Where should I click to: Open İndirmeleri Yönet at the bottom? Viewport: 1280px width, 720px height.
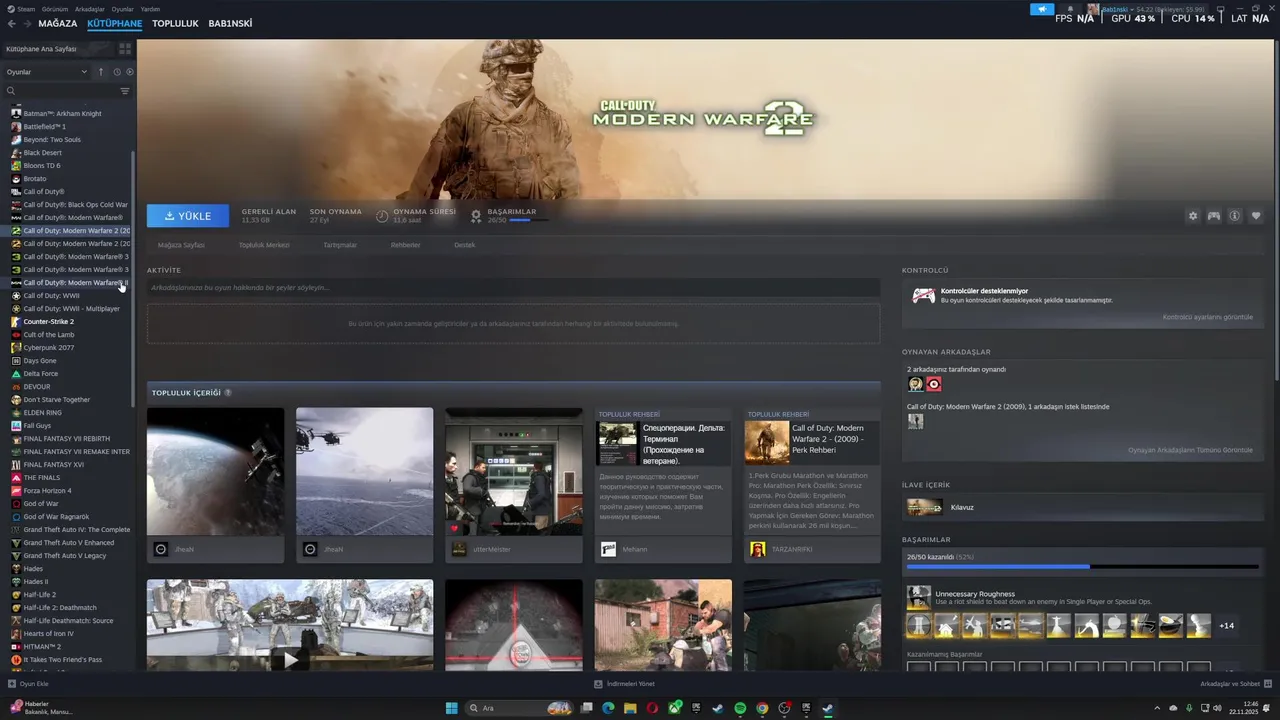pos(624,684)
